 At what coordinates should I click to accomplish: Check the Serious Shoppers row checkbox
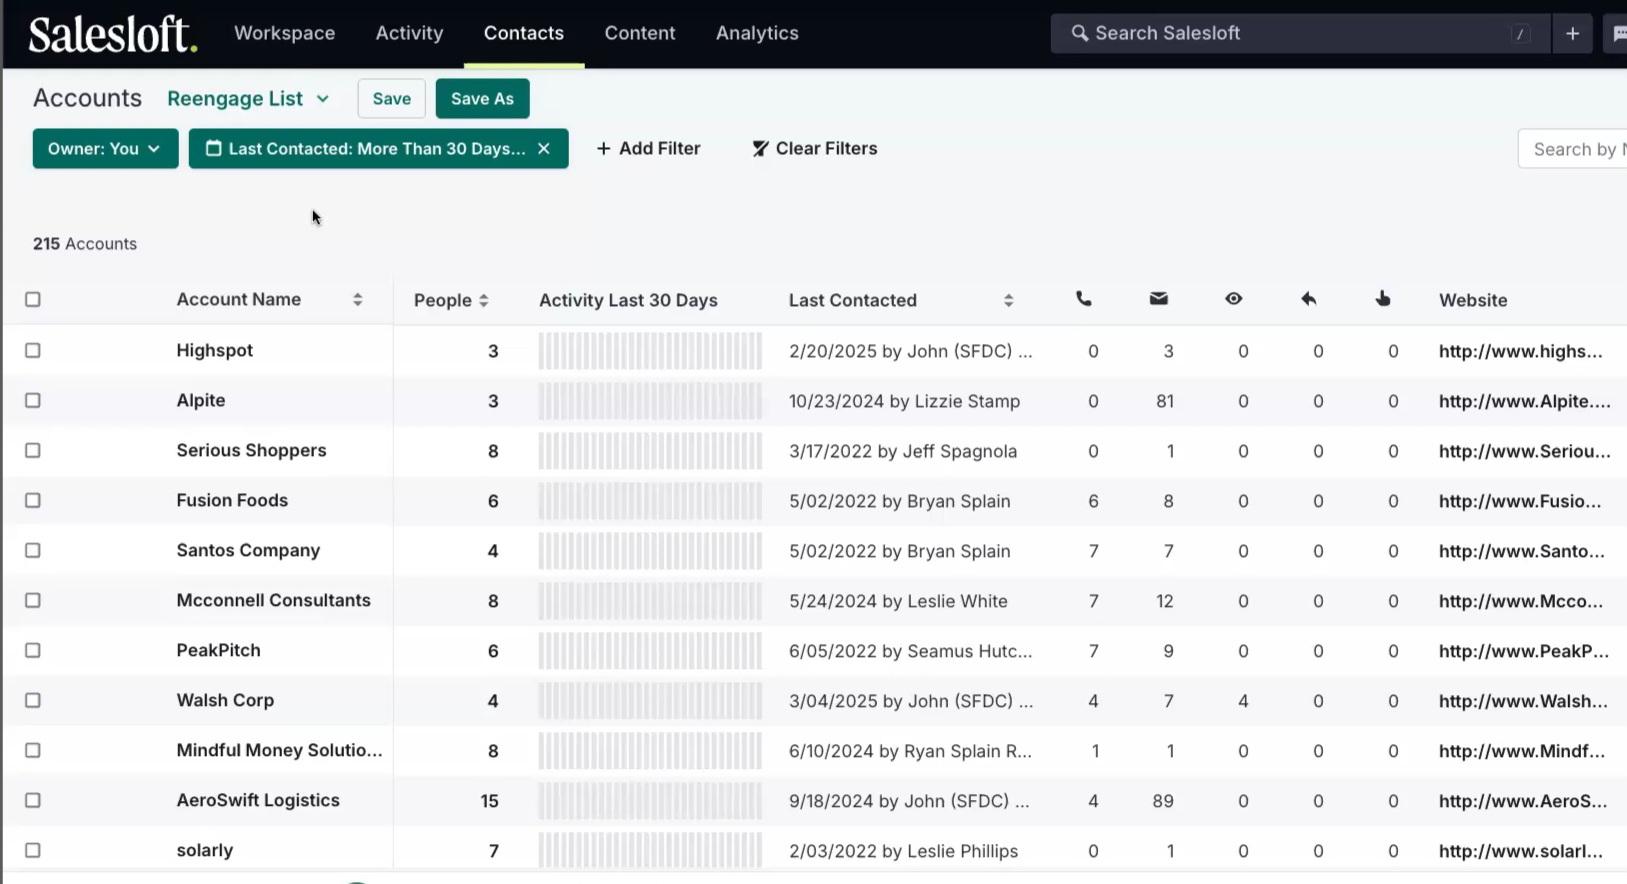click(33, 450)
